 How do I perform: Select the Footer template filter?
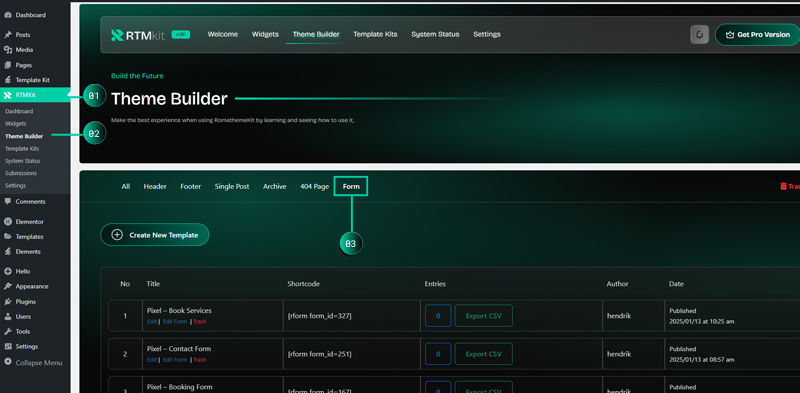(191, 187)
